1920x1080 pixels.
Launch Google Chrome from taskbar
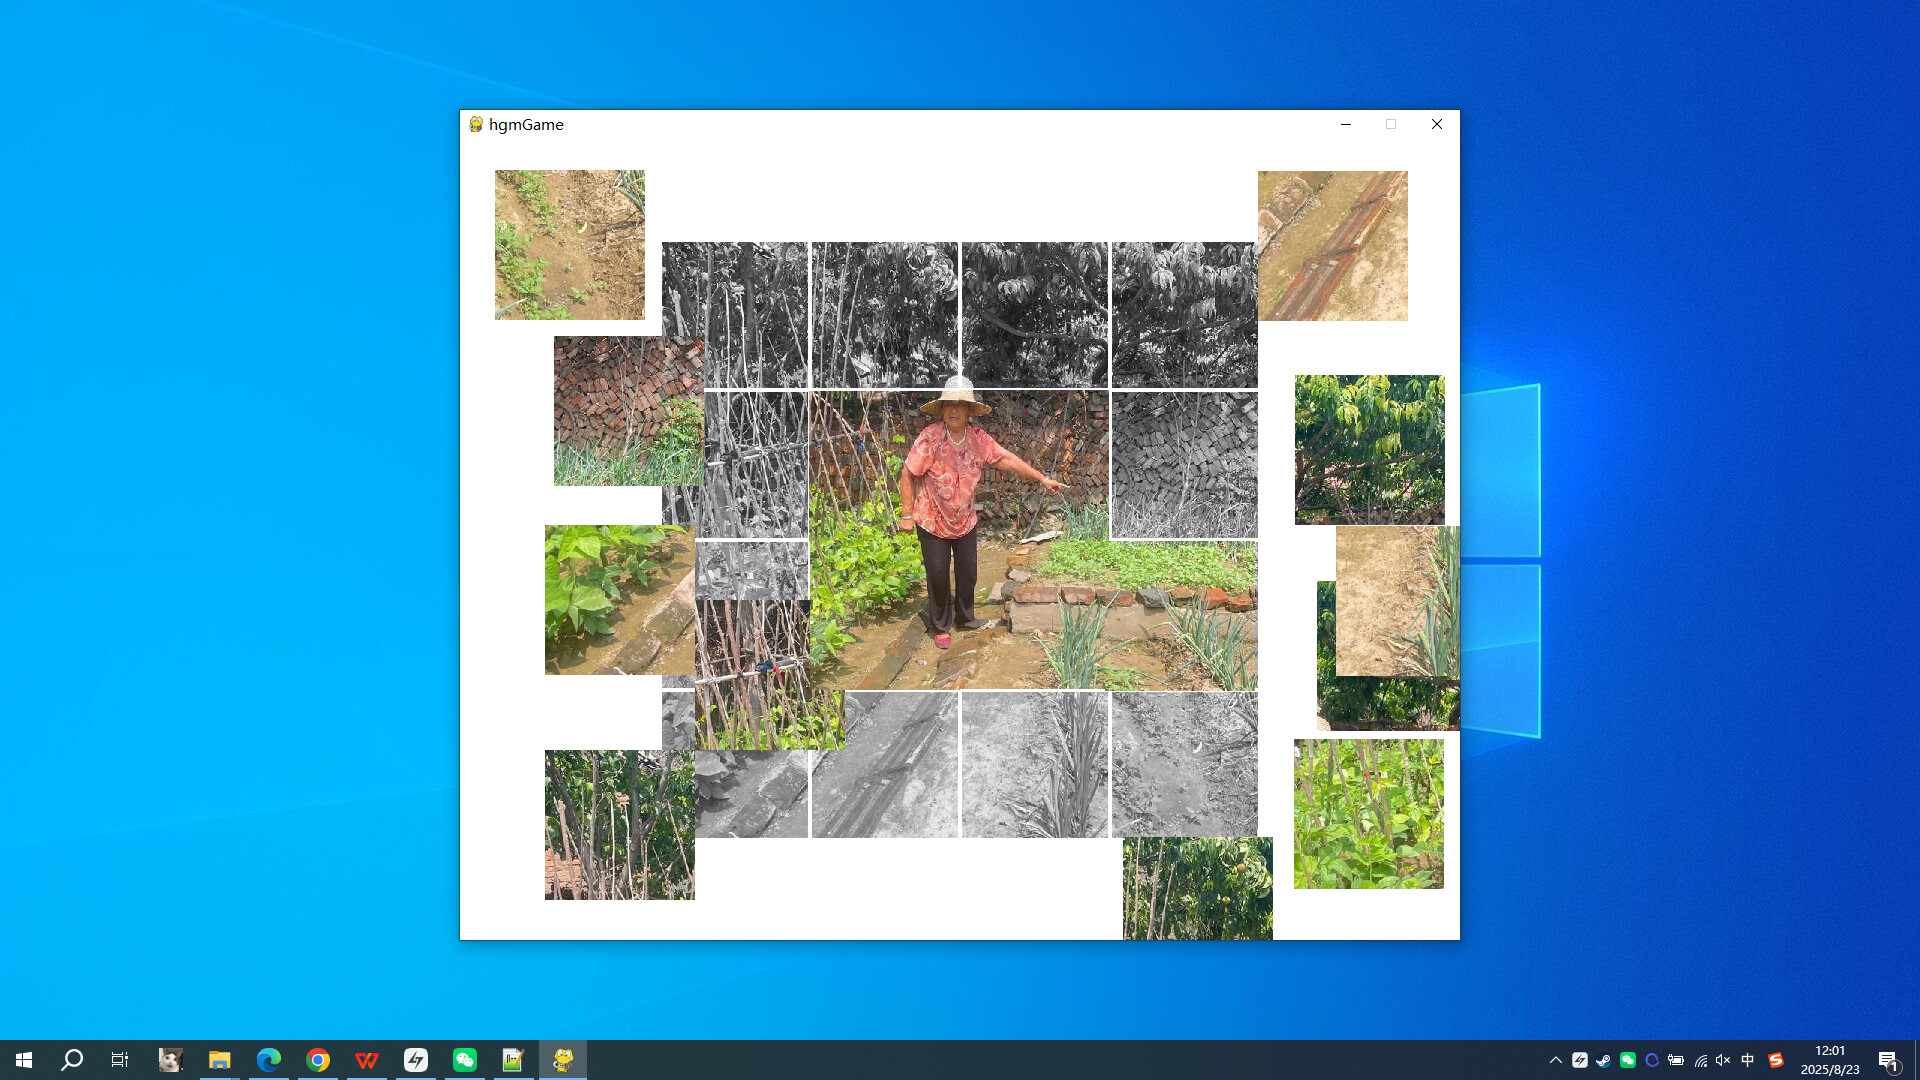[x=318, y=1060]
